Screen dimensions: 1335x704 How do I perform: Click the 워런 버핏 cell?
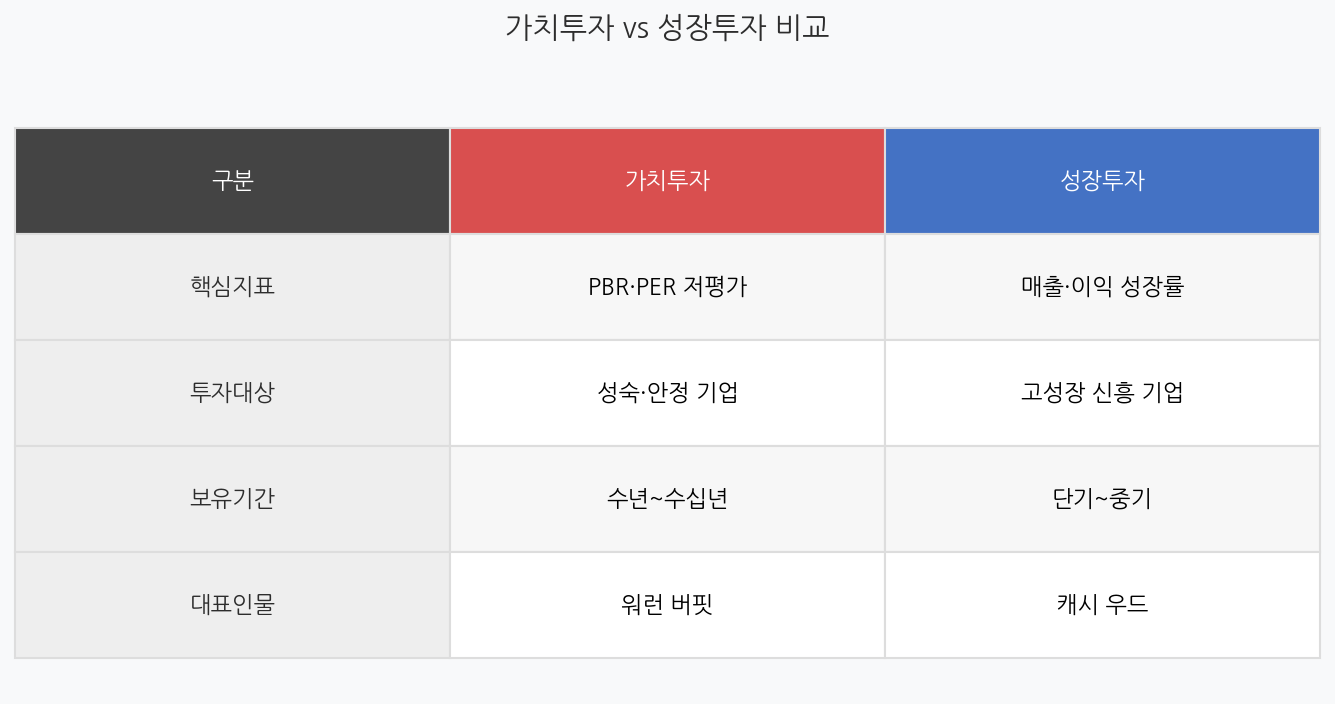point(667,605)
